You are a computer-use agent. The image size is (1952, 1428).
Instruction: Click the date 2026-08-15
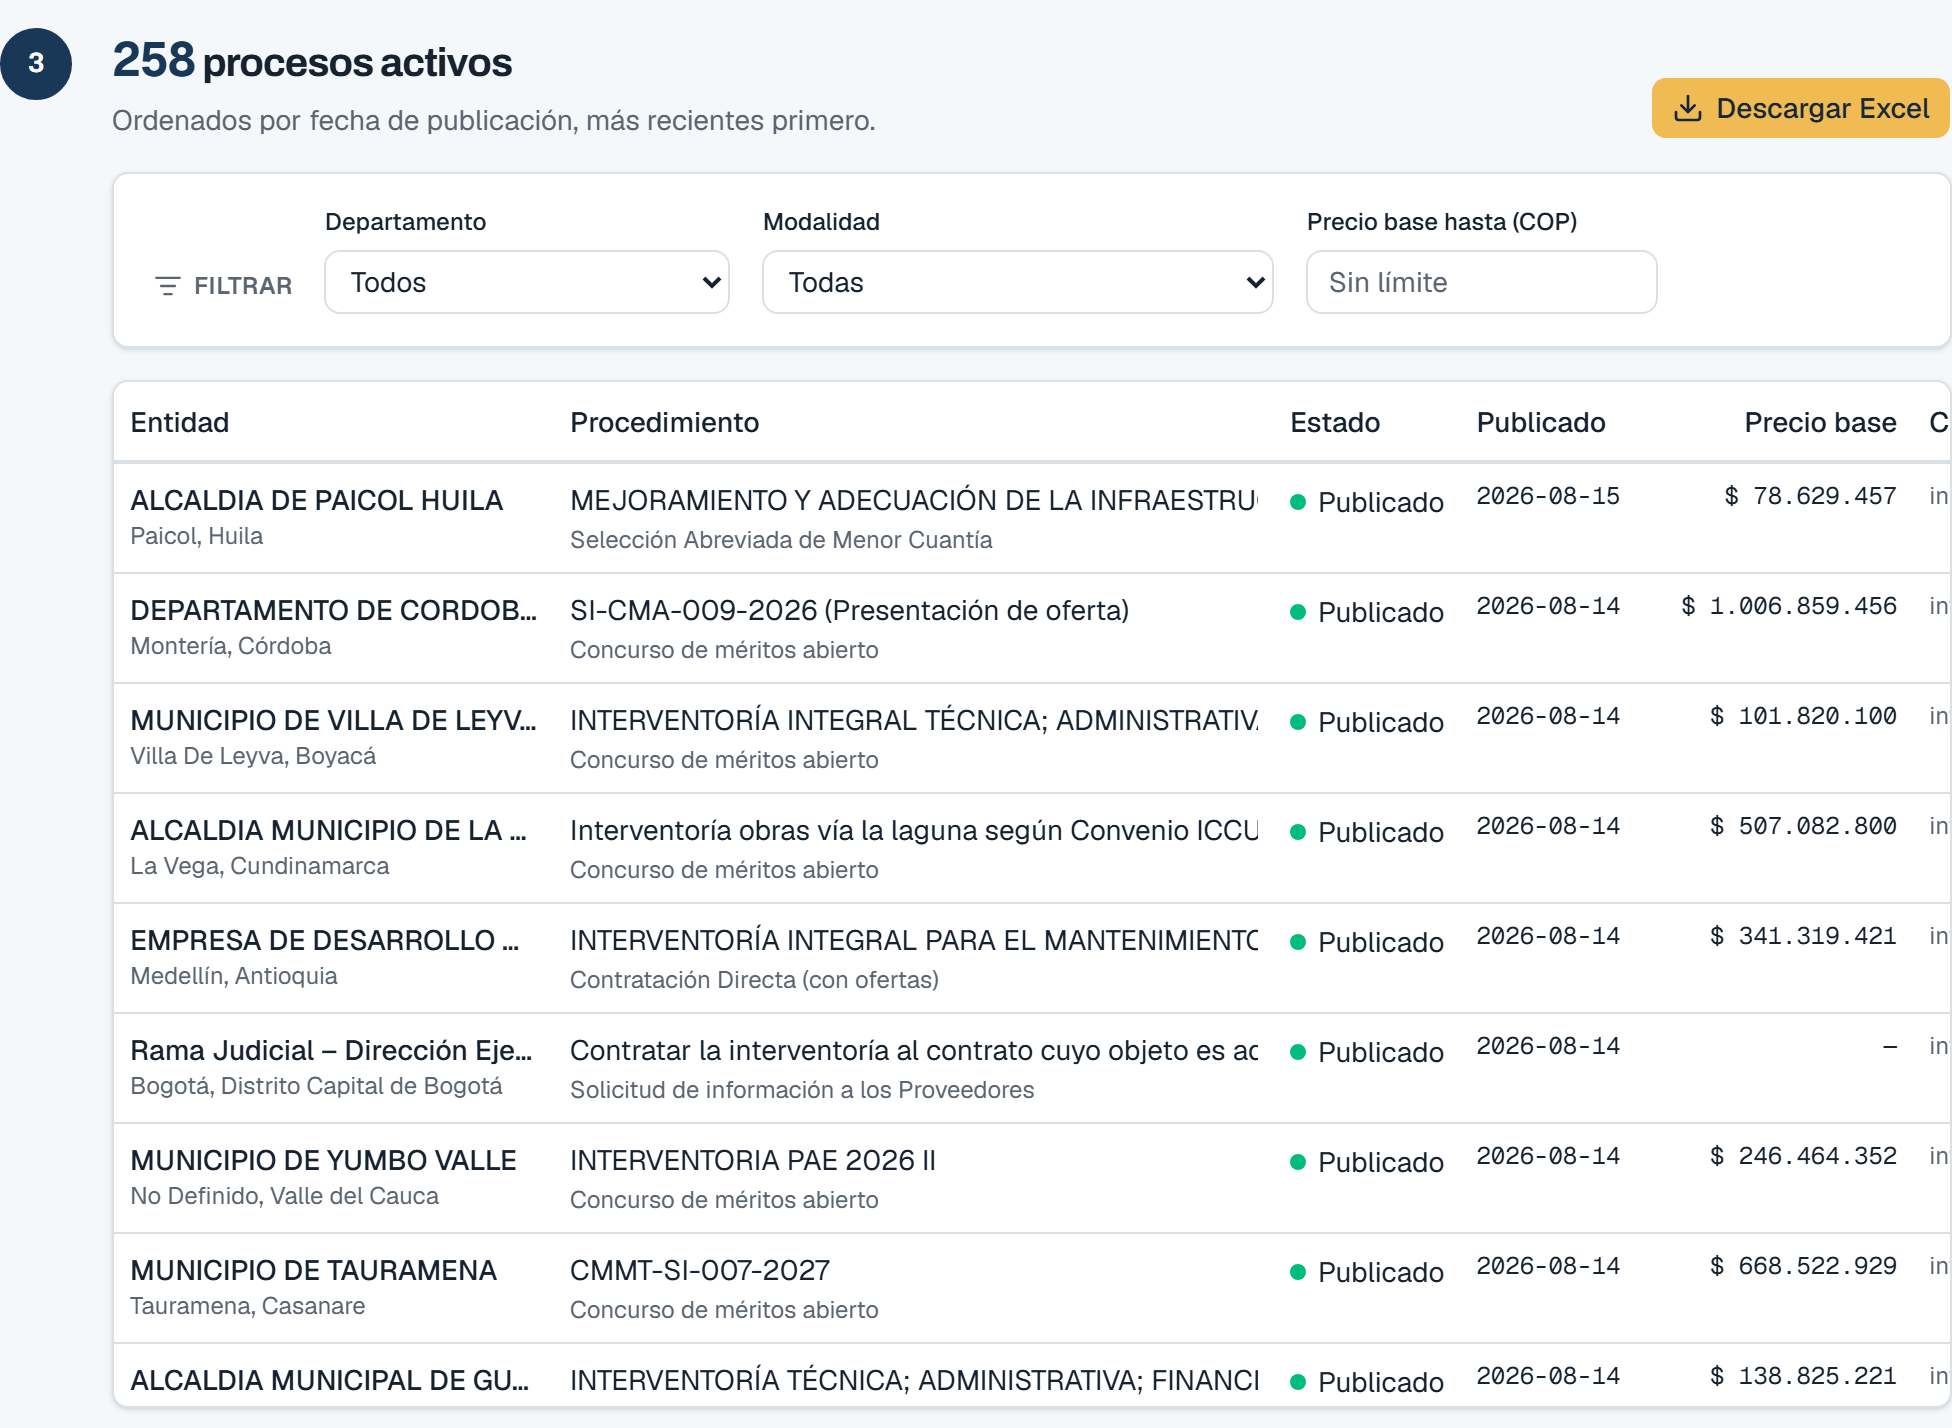coord(1548,496)
